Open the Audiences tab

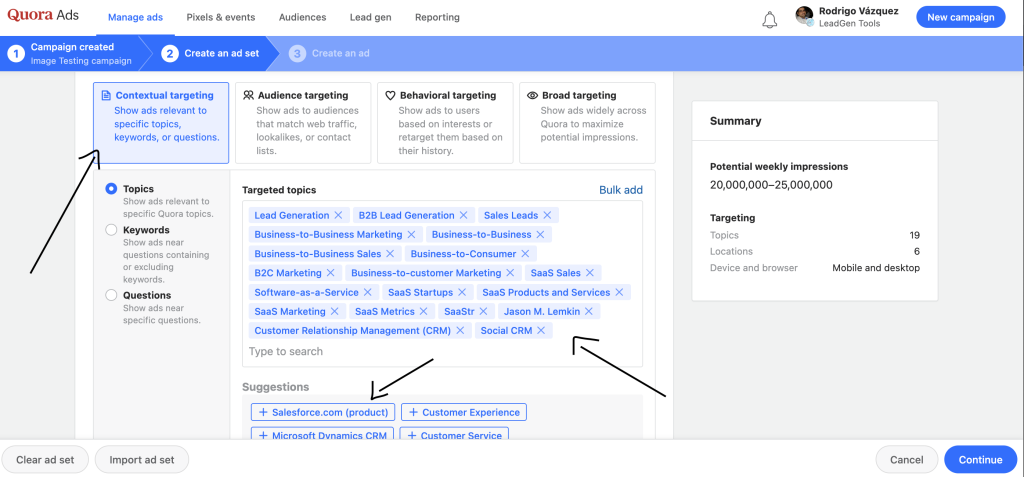[302, 18]
